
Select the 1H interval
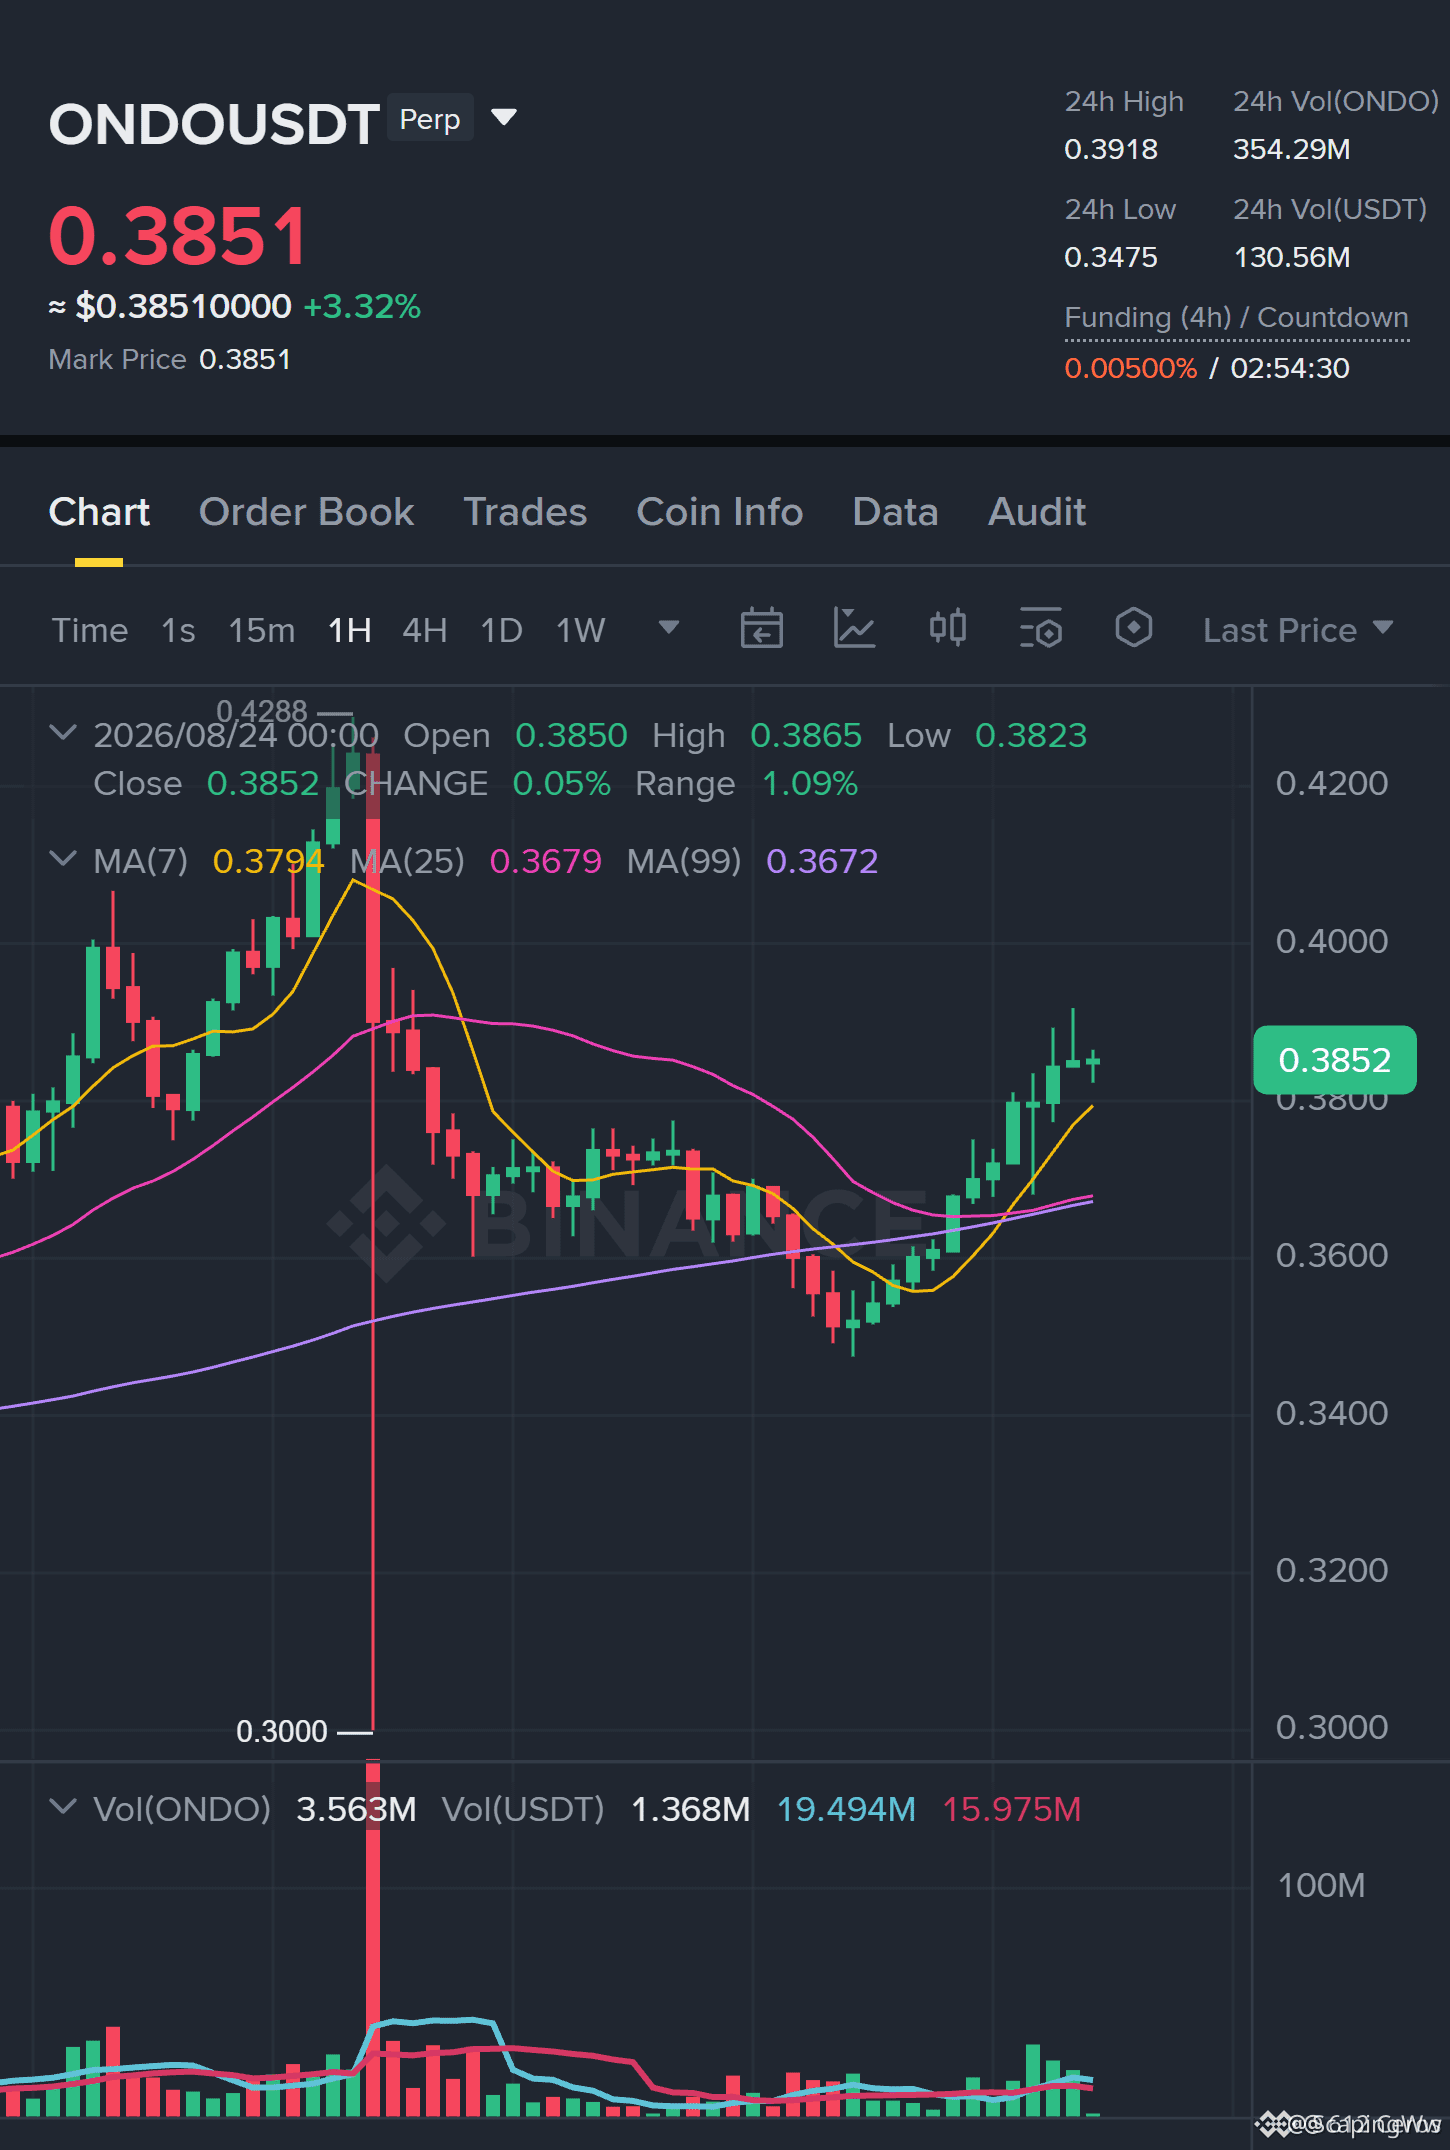click(349, 630)
